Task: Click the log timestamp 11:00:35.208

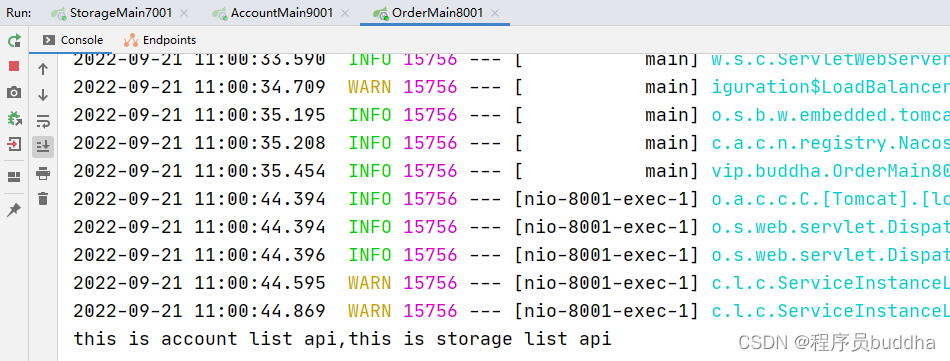Action: pos(199,143)
